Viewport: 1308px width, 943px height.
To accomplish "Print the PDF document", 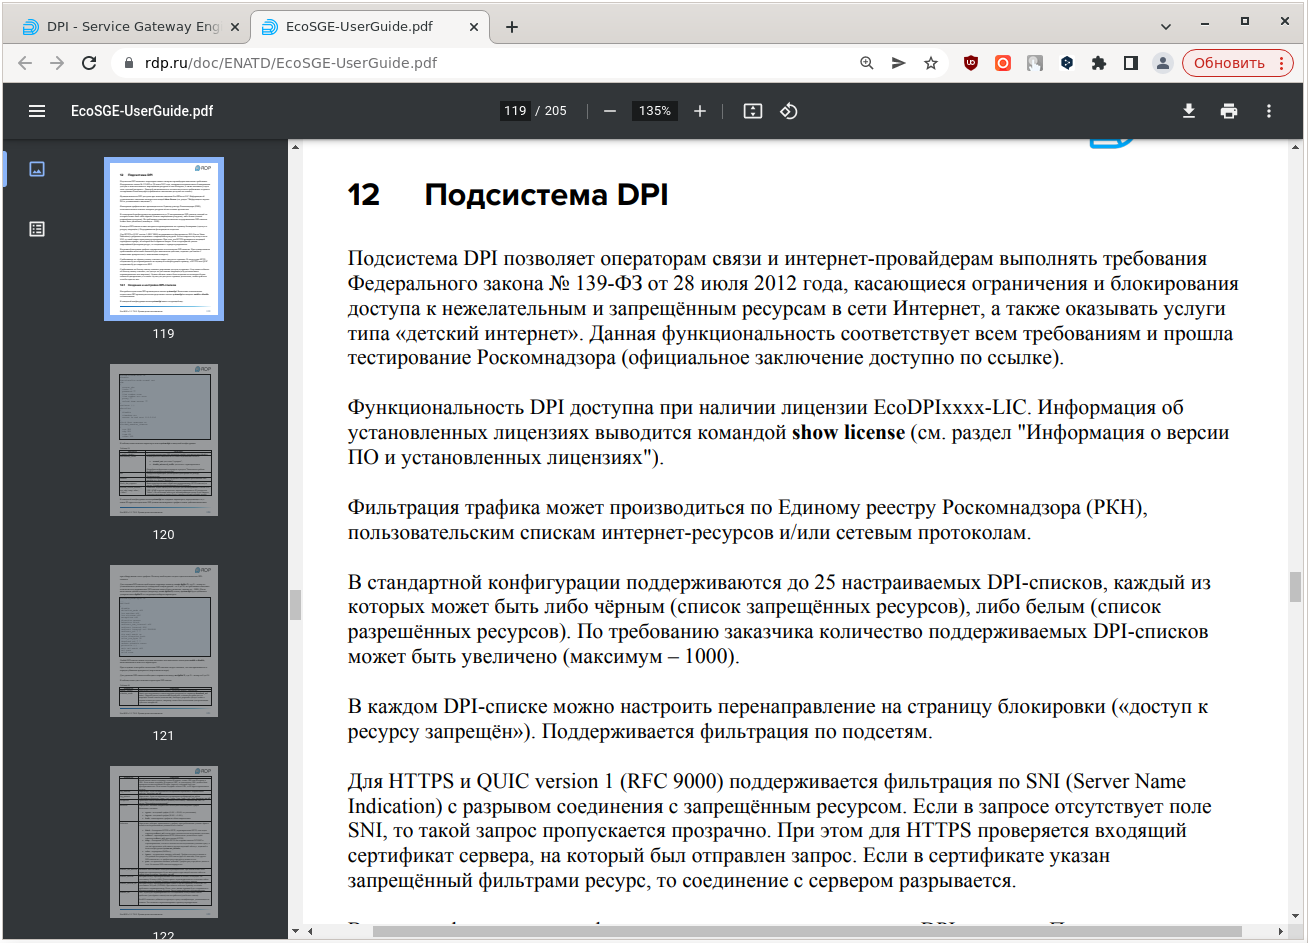I will coord(1229,111).
